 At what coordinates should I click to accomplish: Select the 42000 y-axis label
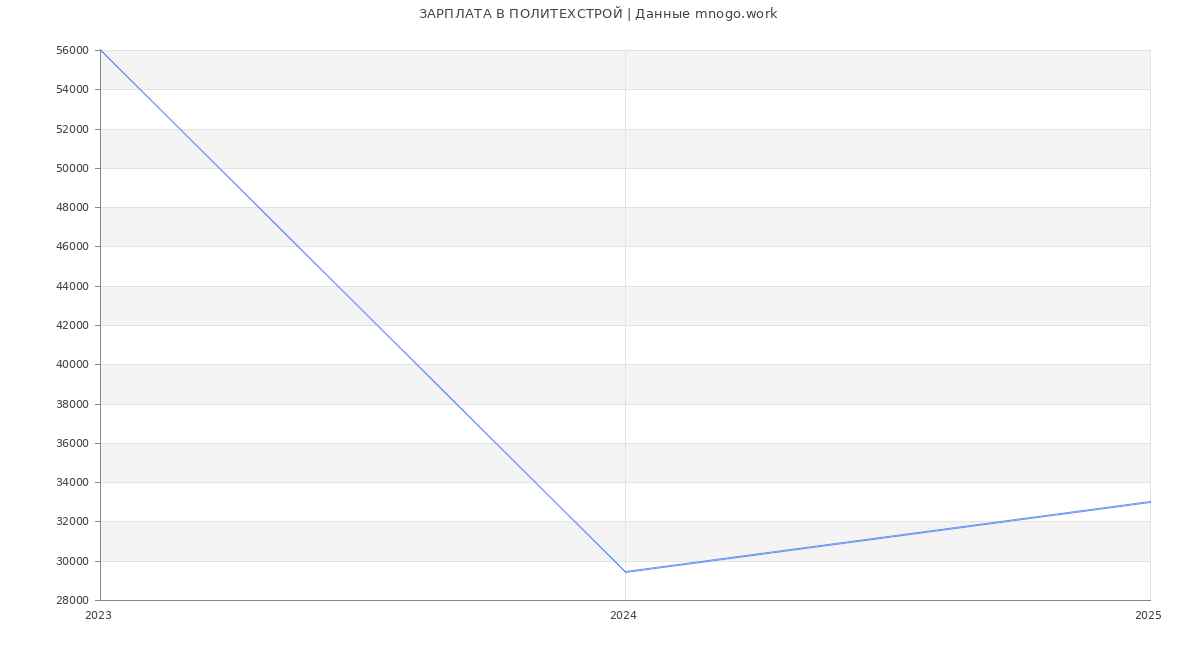(74, 325)
